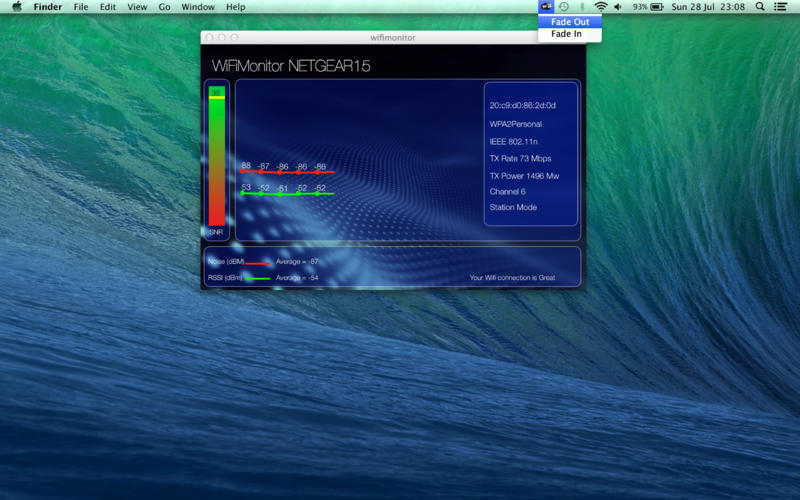Click the Average = -54 text
The height and width of the screenshot is (500, 800).
point(297,278)
